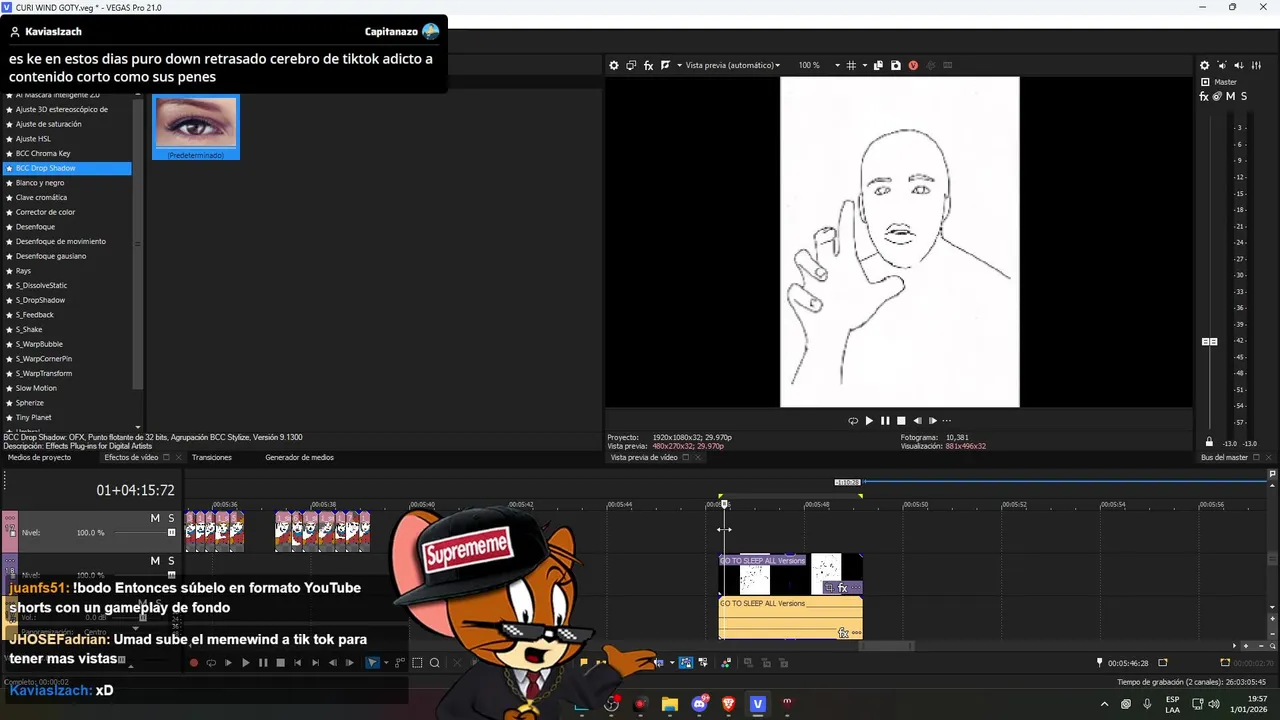
Task: Go to end of timeline
Action: coord(315,663)
